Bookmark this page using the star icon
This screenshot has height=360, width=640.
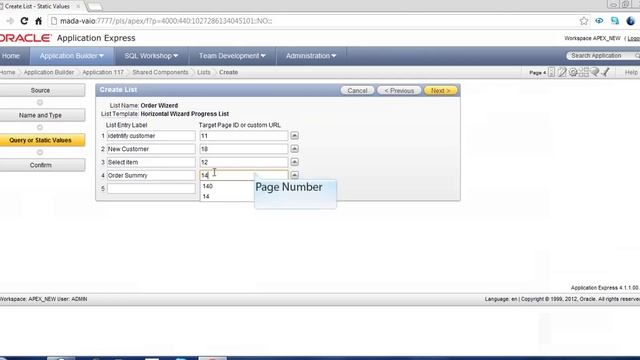[x=584, y=21]
